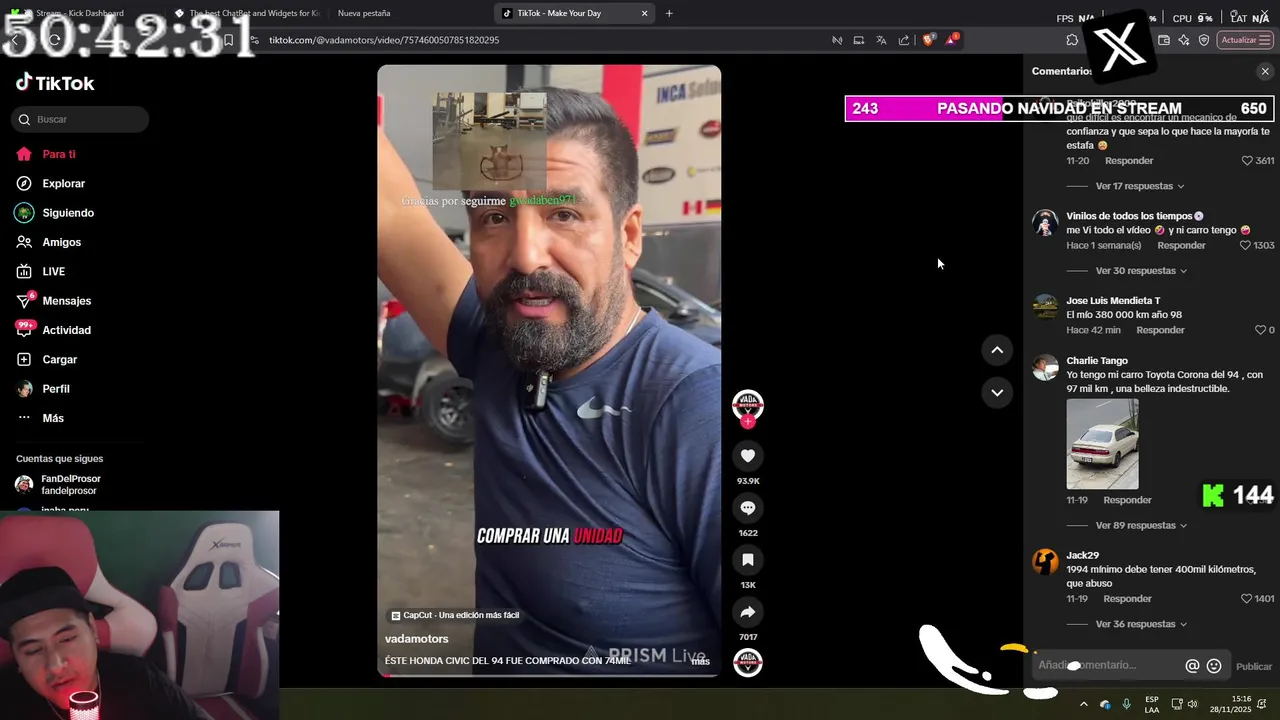Open Cargar upload page

[x=47, y=359]
